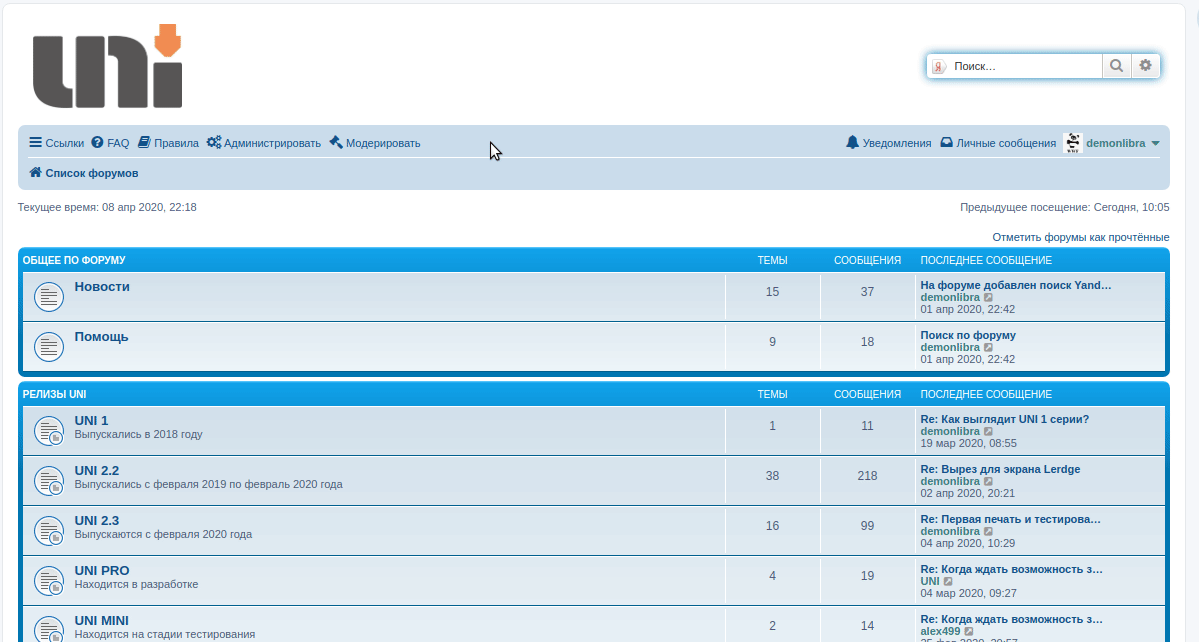Click into the Поиск search field
This screenshot has height=642, width=1199.
click(1025, 66)
